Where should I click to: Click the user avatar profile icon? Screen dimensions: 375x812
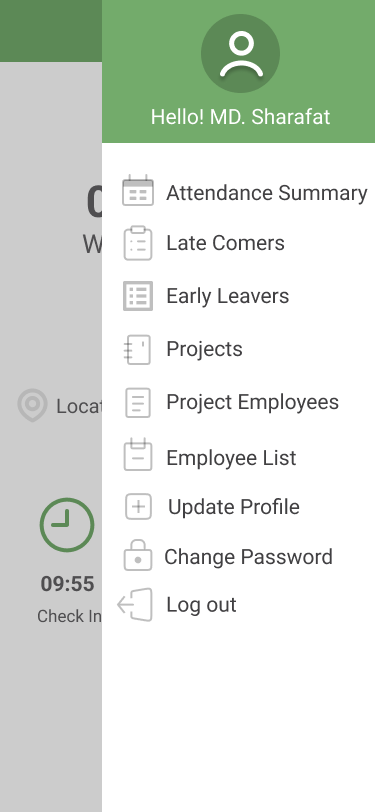click(x=240, y=53)
